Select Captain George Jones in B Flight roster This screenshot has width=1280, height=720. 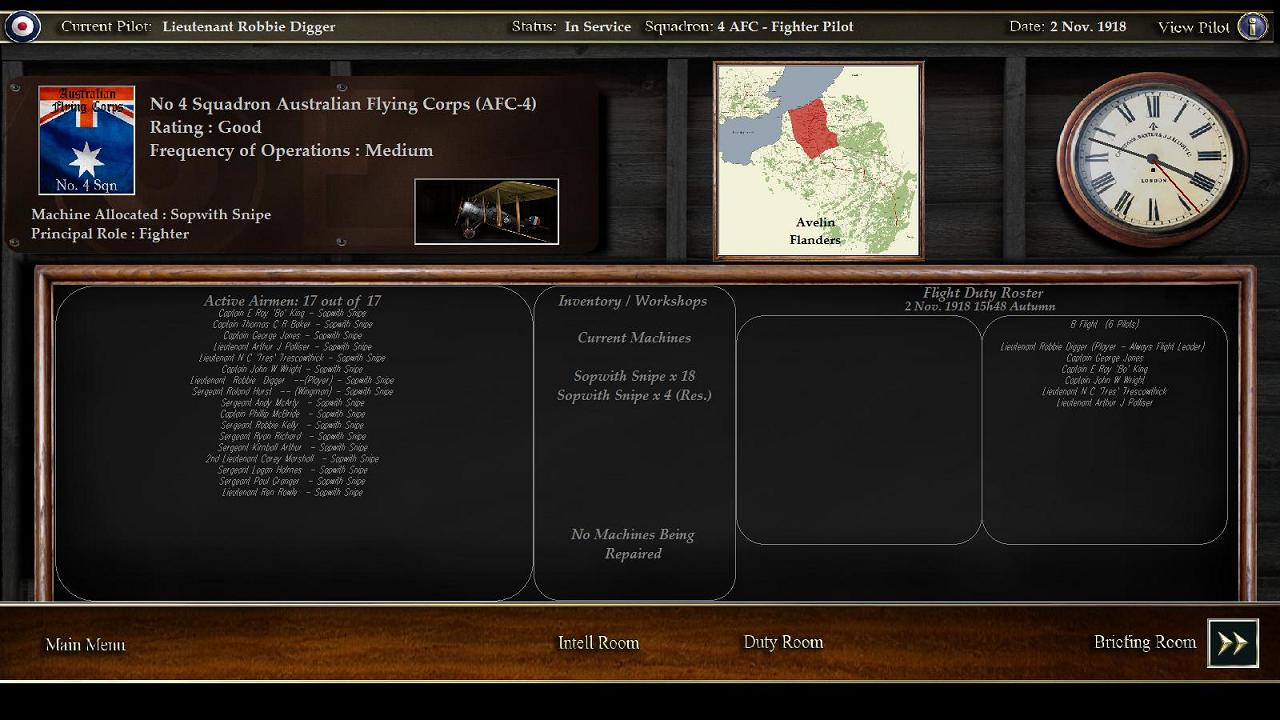pos(1104,358)
